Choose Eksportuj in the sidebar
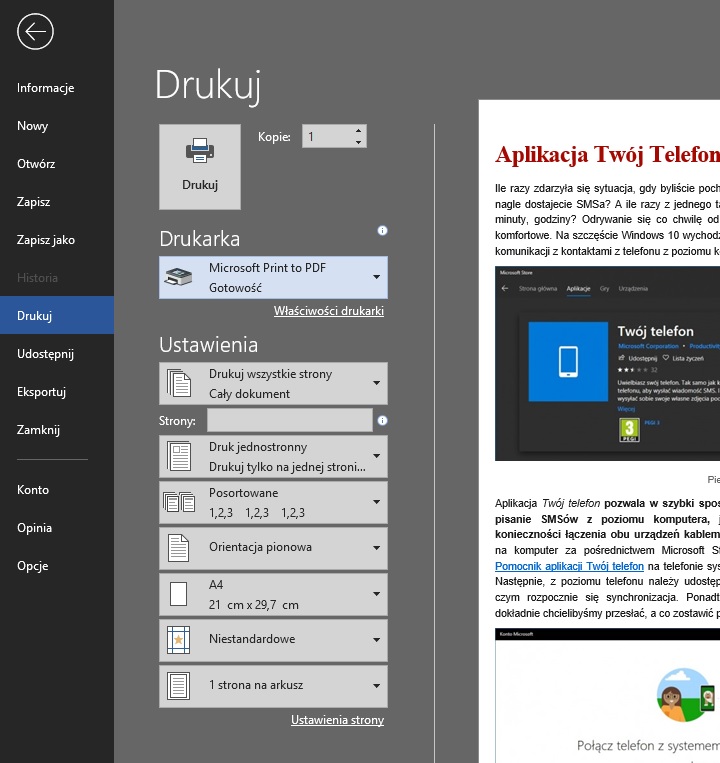This screenshot has width=720, height=763. tap(57, 392)
